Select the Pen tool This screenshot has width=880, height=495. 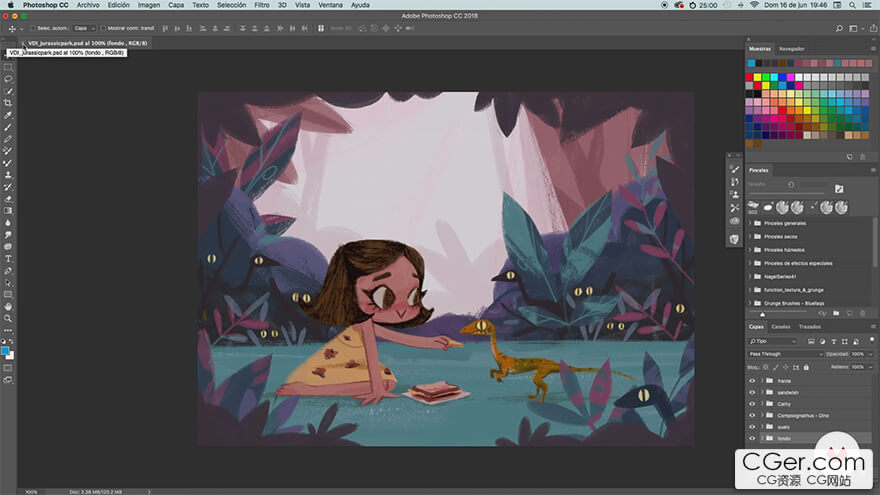click(x=8, y=271)
